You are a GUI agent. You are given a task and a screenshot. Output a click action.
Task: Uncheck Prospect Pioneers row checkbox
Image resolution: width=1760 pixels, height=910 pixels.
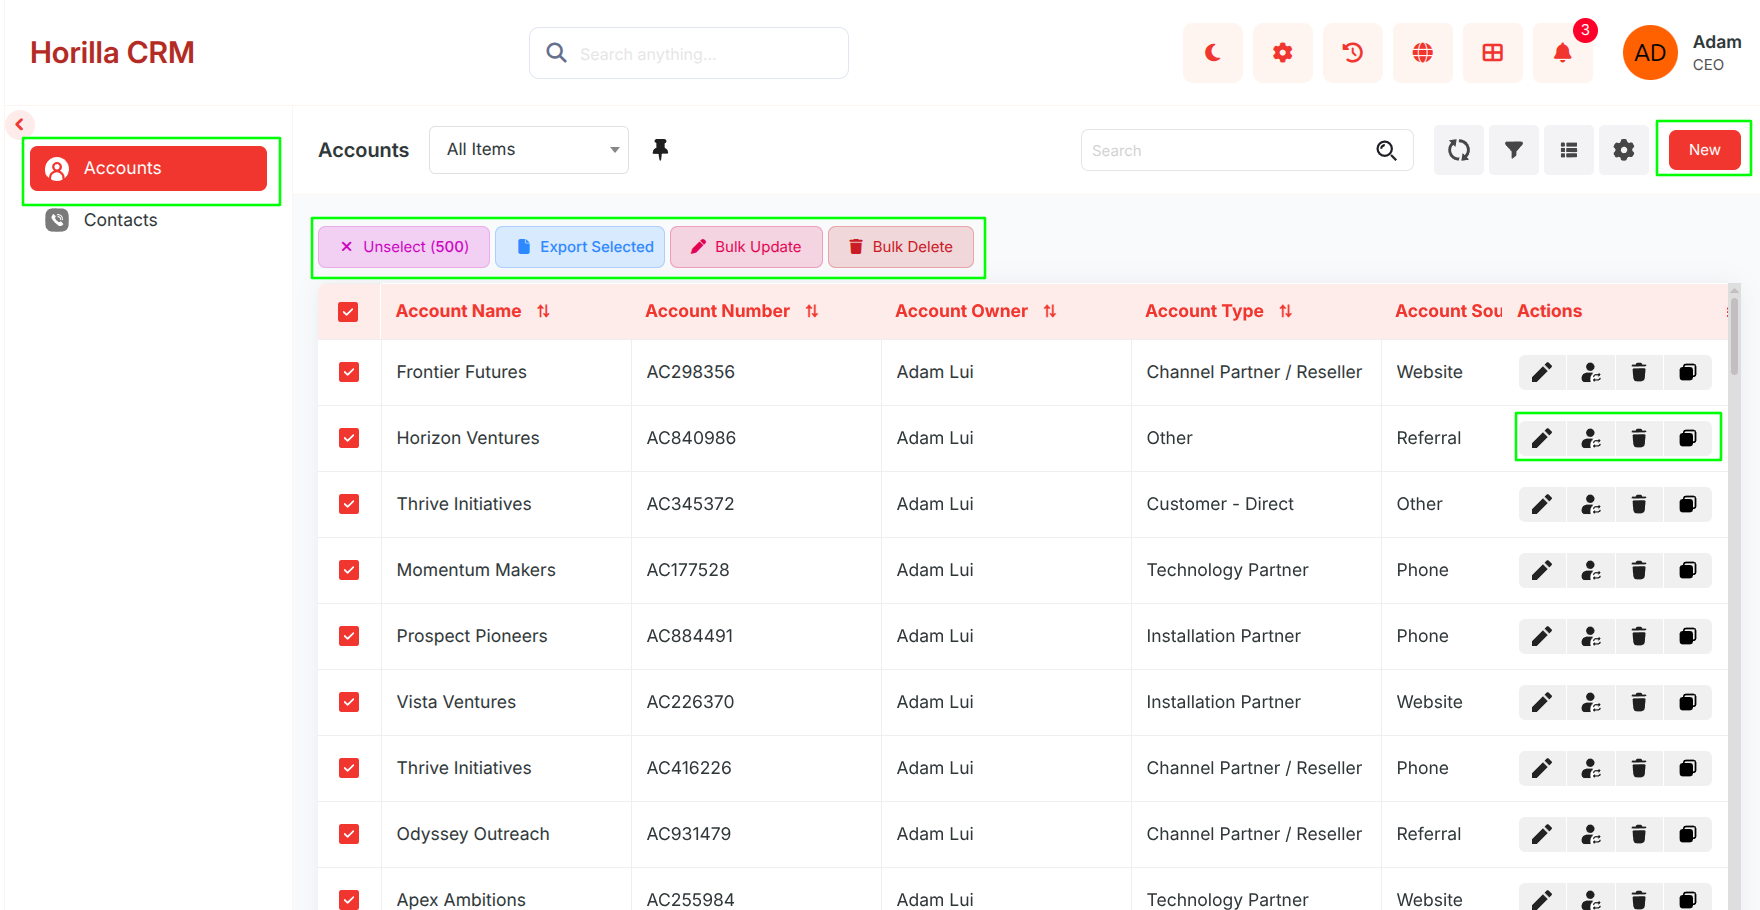(x=349, y=636)
